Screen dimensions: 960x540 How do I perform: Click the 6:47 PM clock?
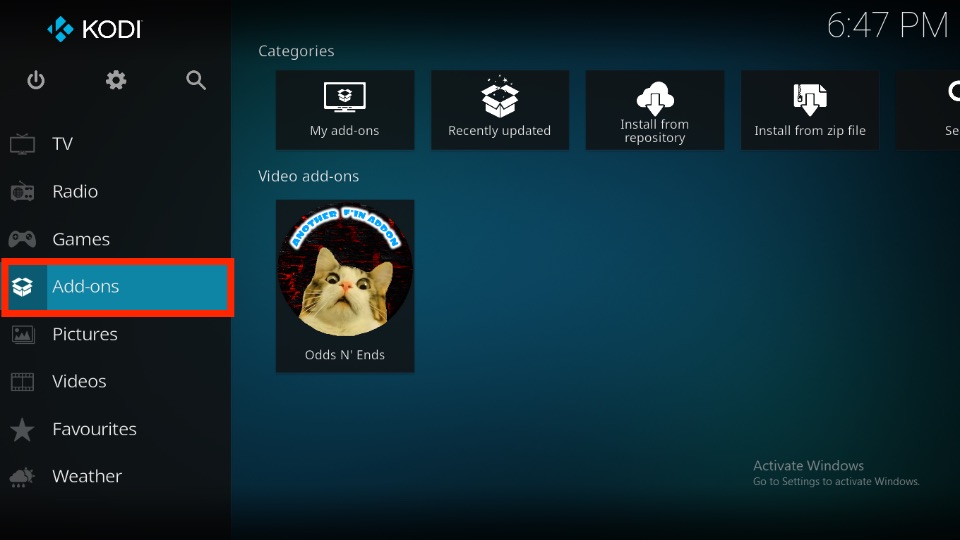887,26
